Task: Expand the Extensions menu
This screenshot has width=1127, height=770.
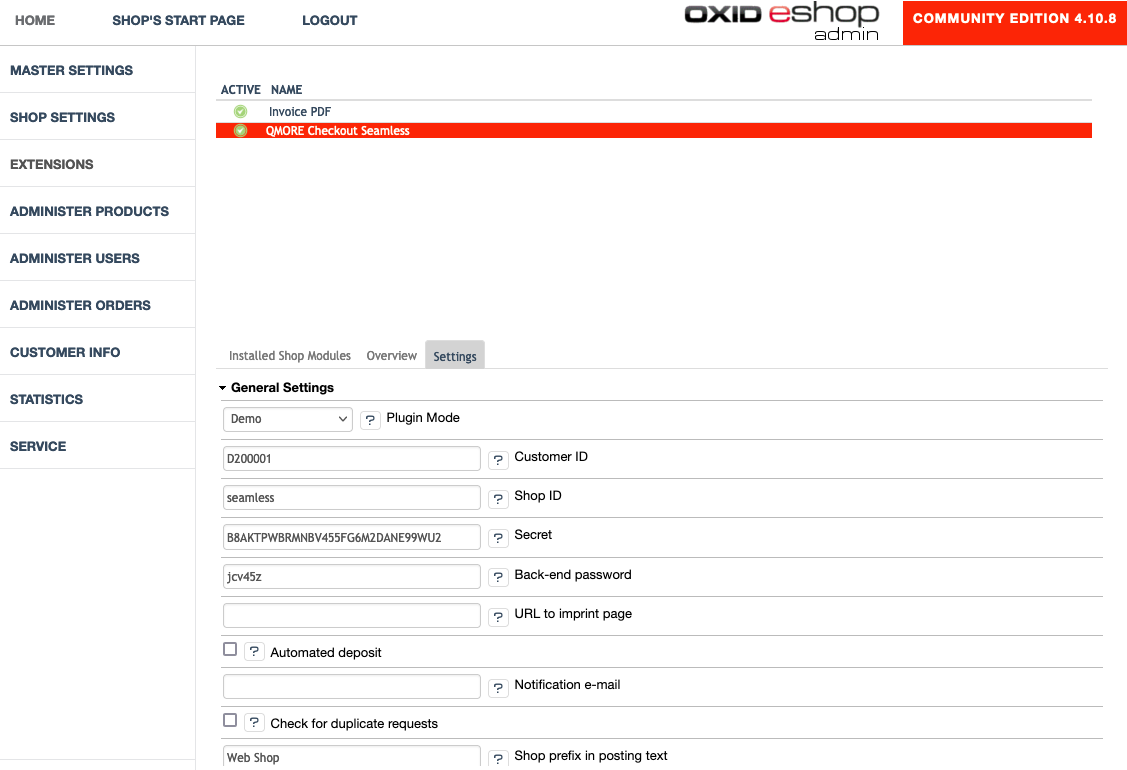Action: pos(52,165)
